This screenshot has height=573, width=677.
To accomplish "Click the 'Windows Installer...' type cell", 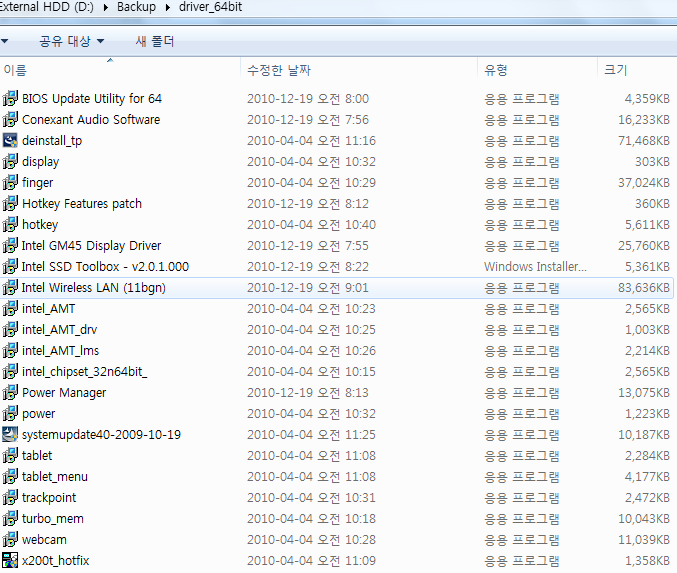I will 535,266.
